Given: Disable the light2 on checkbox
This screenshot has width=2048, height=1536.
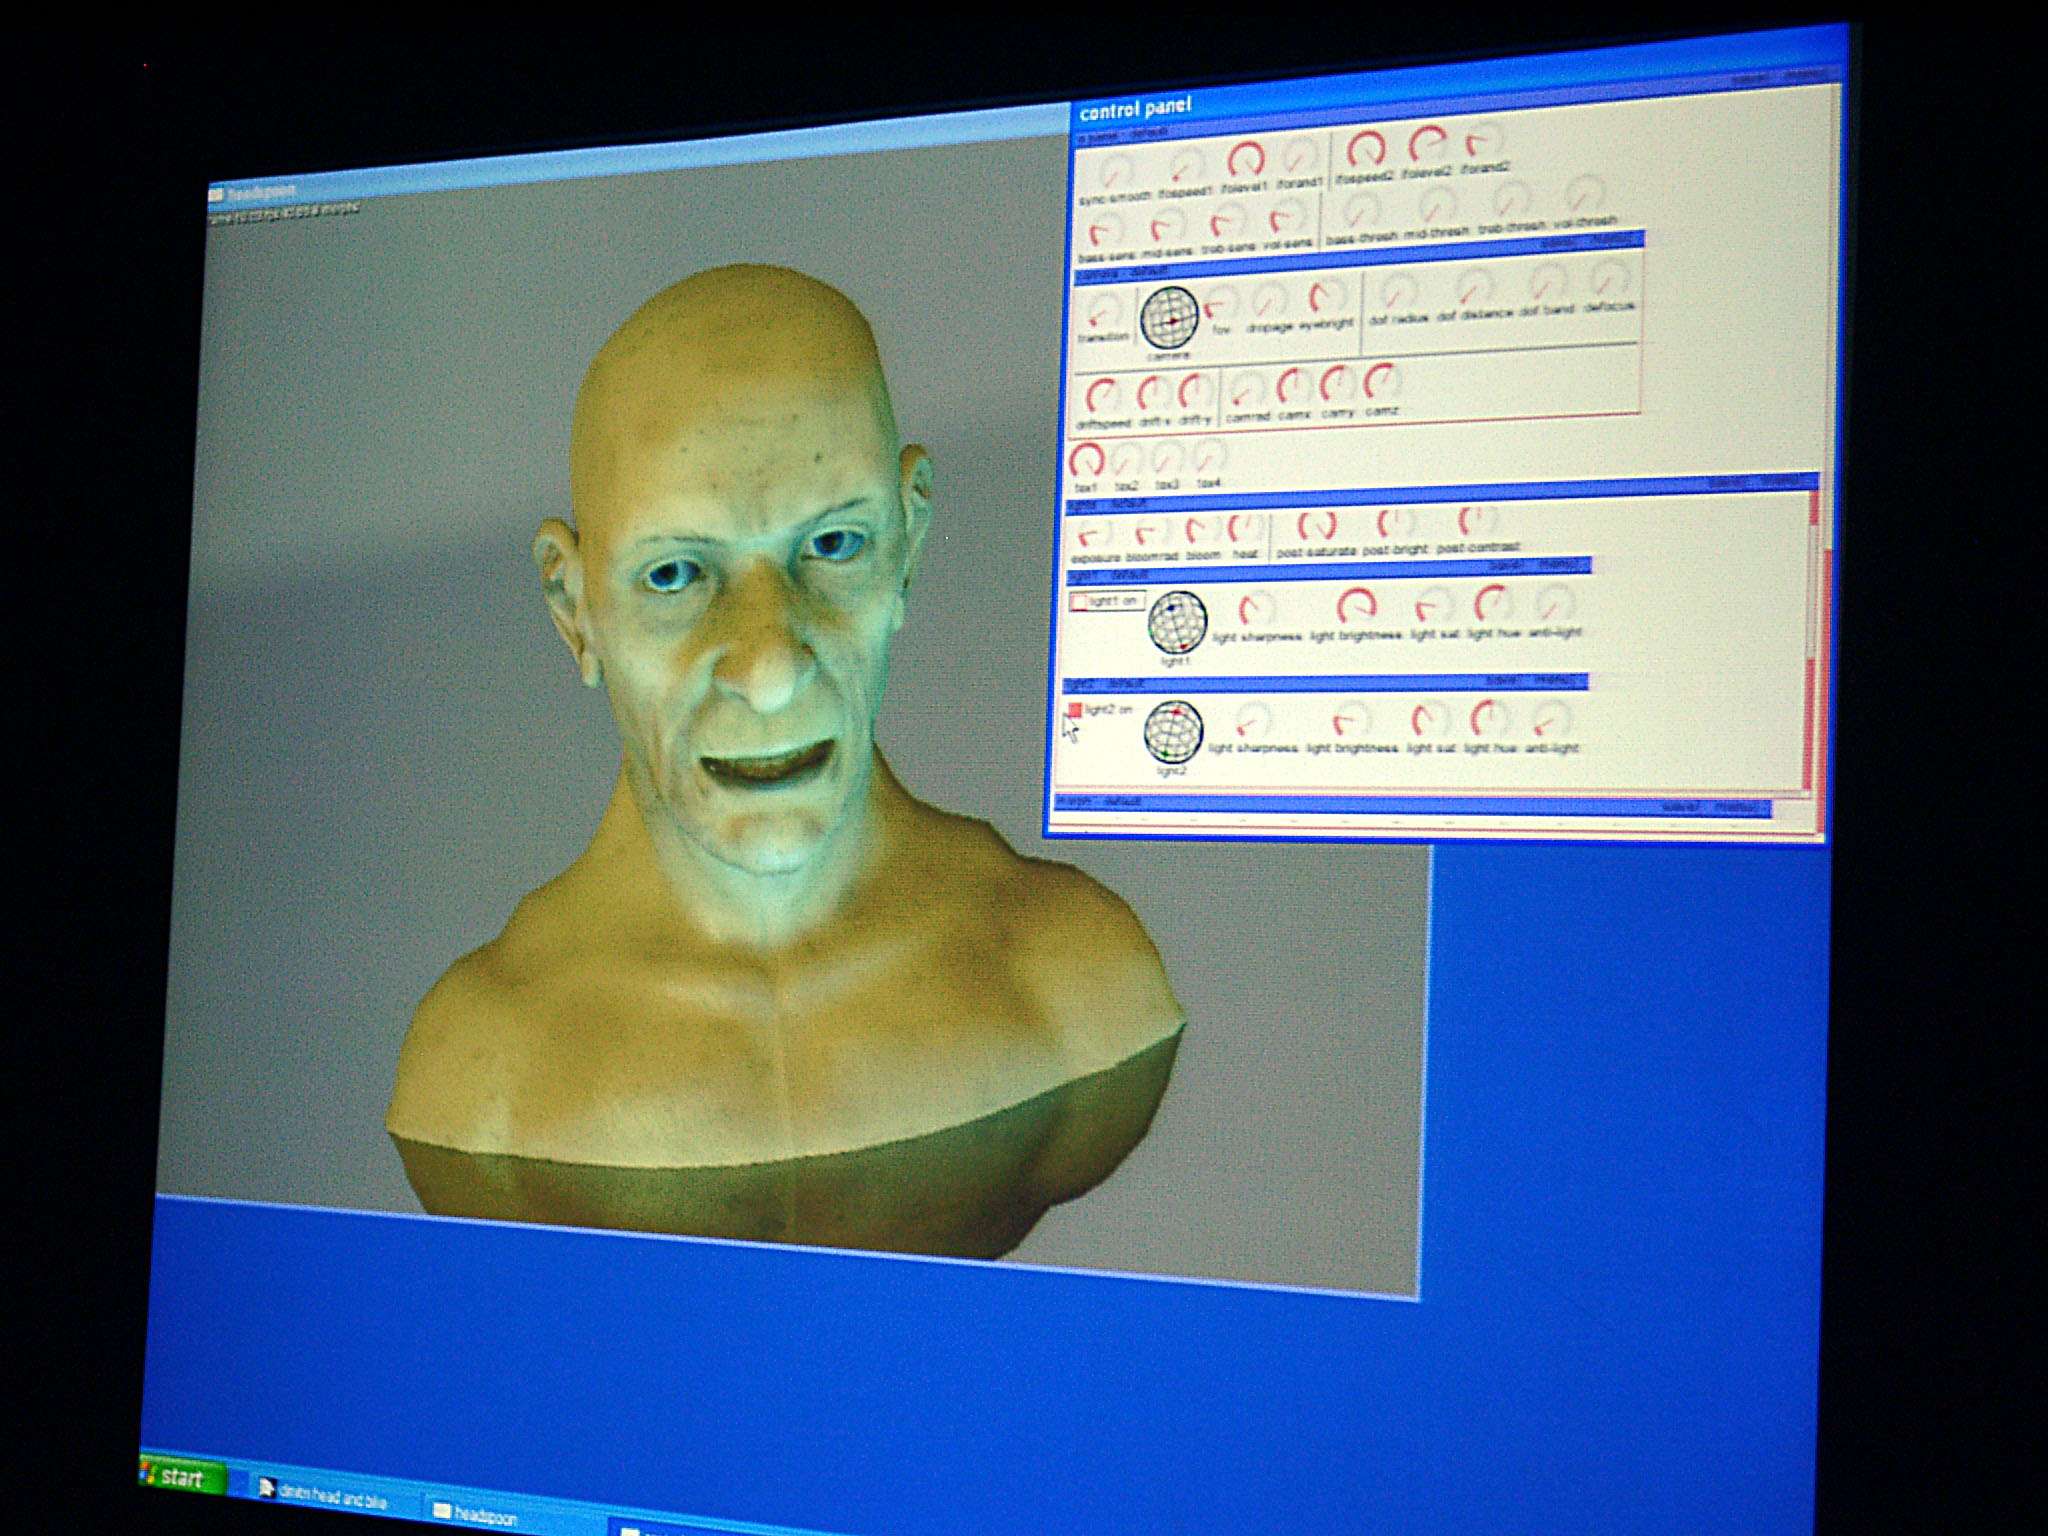Looking at the screenshot, I should [1075, 710].
